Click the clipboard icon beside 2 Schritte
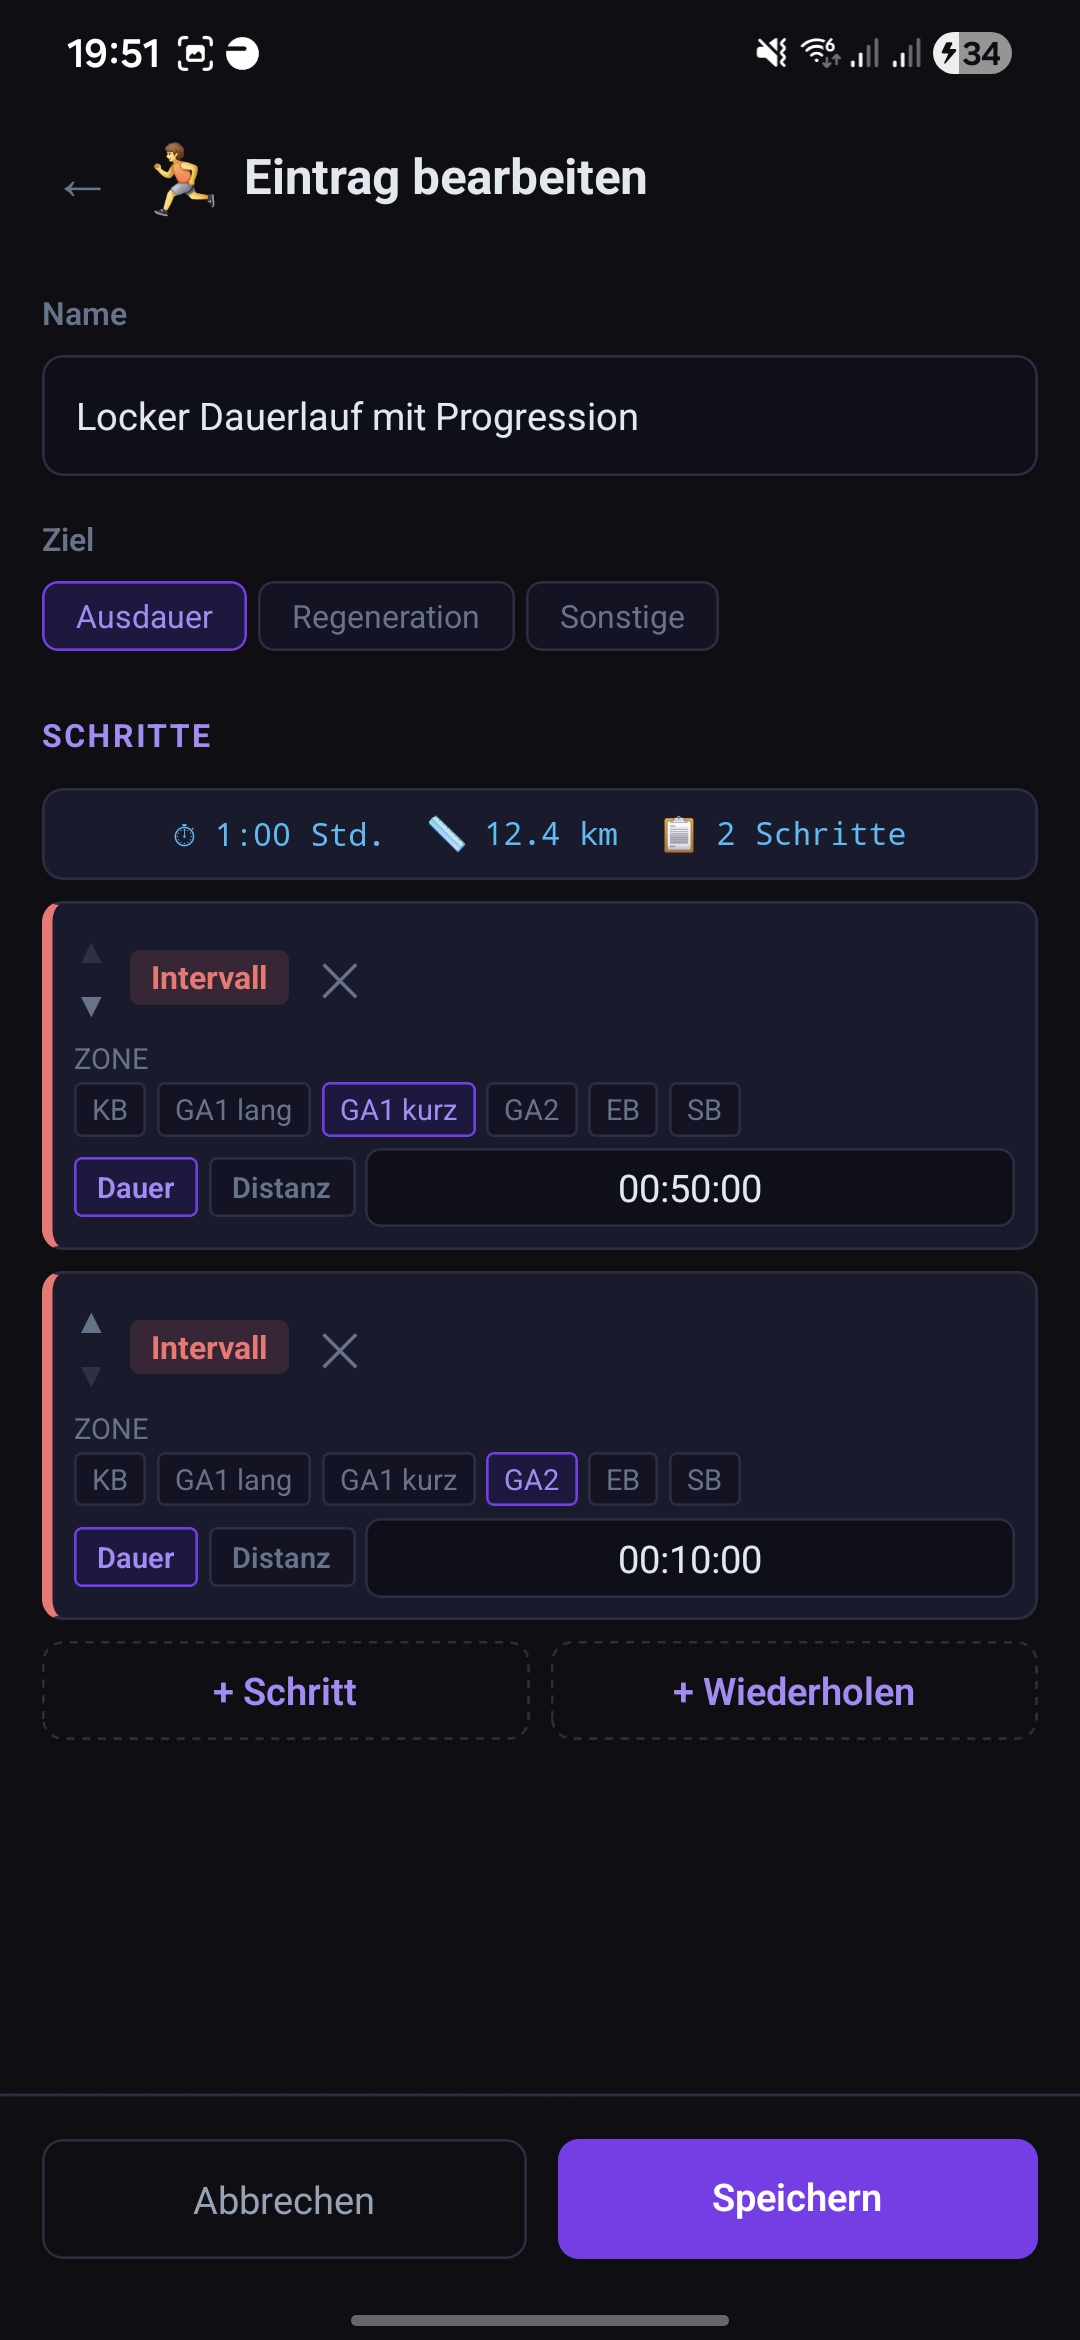 click(x=681, y=833)
